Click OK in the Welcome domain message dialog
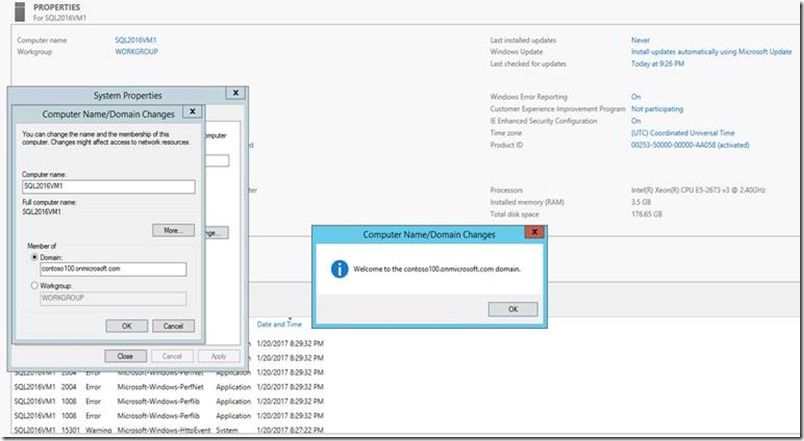Viewport: 804px width, 441px height. (x=513, y=309)
